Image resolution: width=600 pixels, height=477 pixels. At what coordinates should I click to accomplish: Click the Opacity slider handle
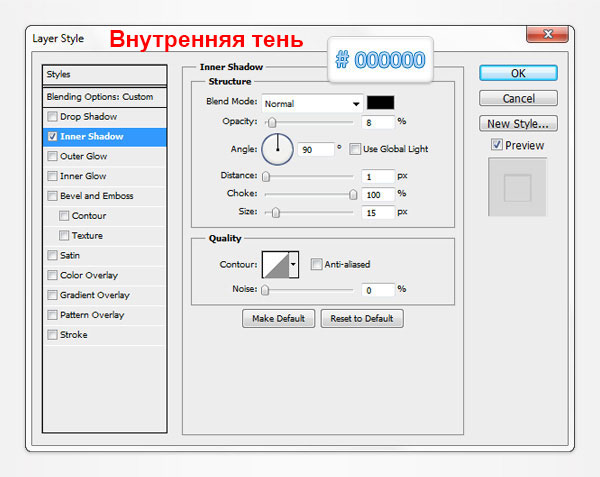(272, 123)
